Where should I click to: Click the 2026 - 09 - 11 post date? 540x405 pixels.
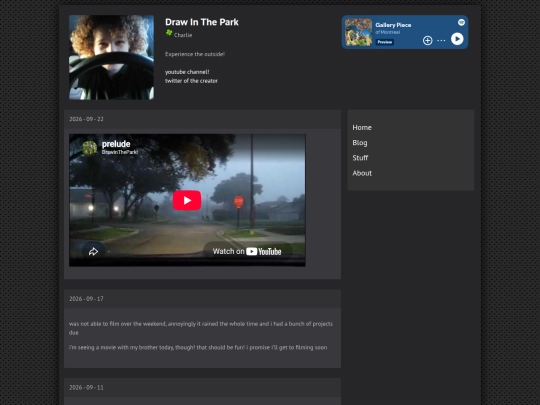[86, 388]
